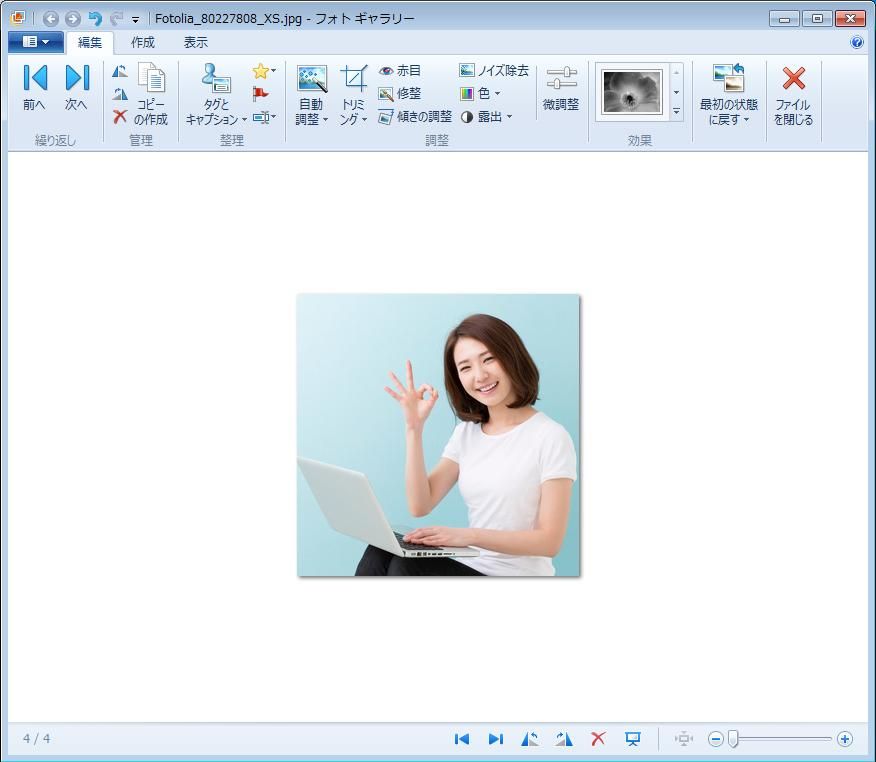Expand the 露出 exposure dropdown
Viewport: 876px width, 762px height.
point(486,117)
